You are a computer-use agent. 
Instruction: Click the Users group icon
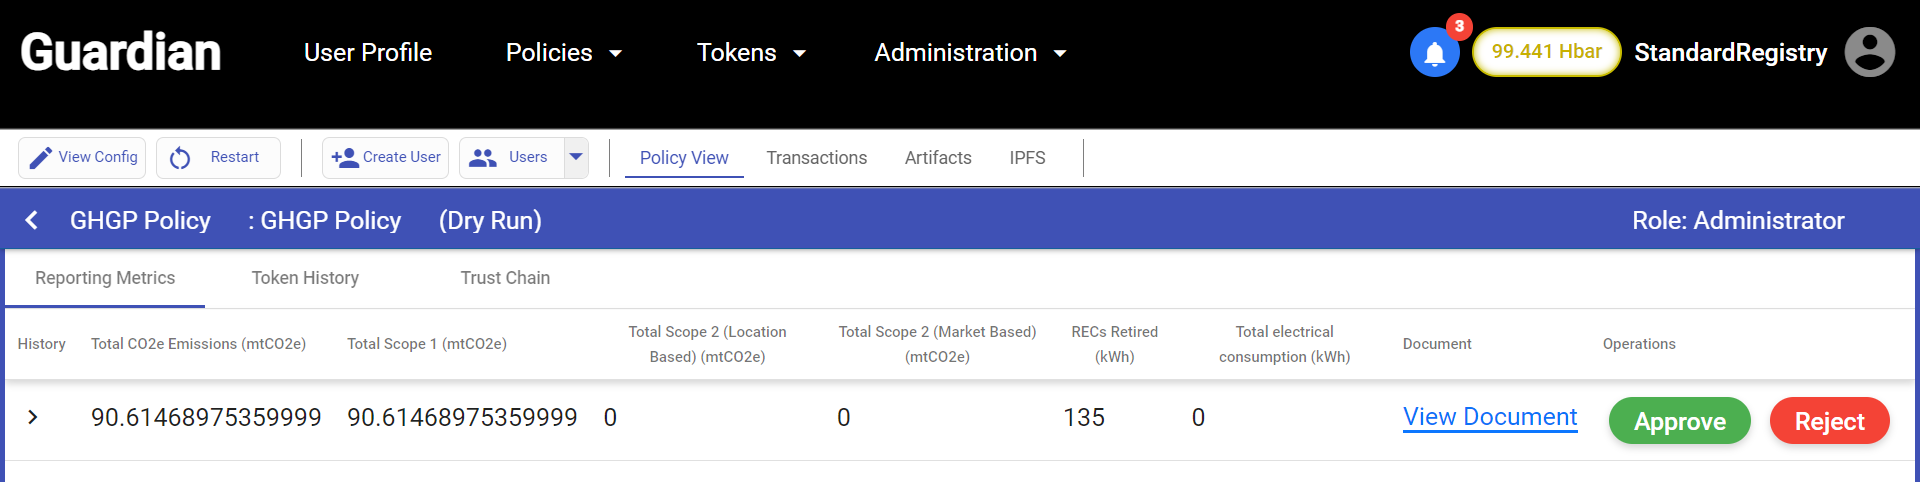(x=483, y=158)
